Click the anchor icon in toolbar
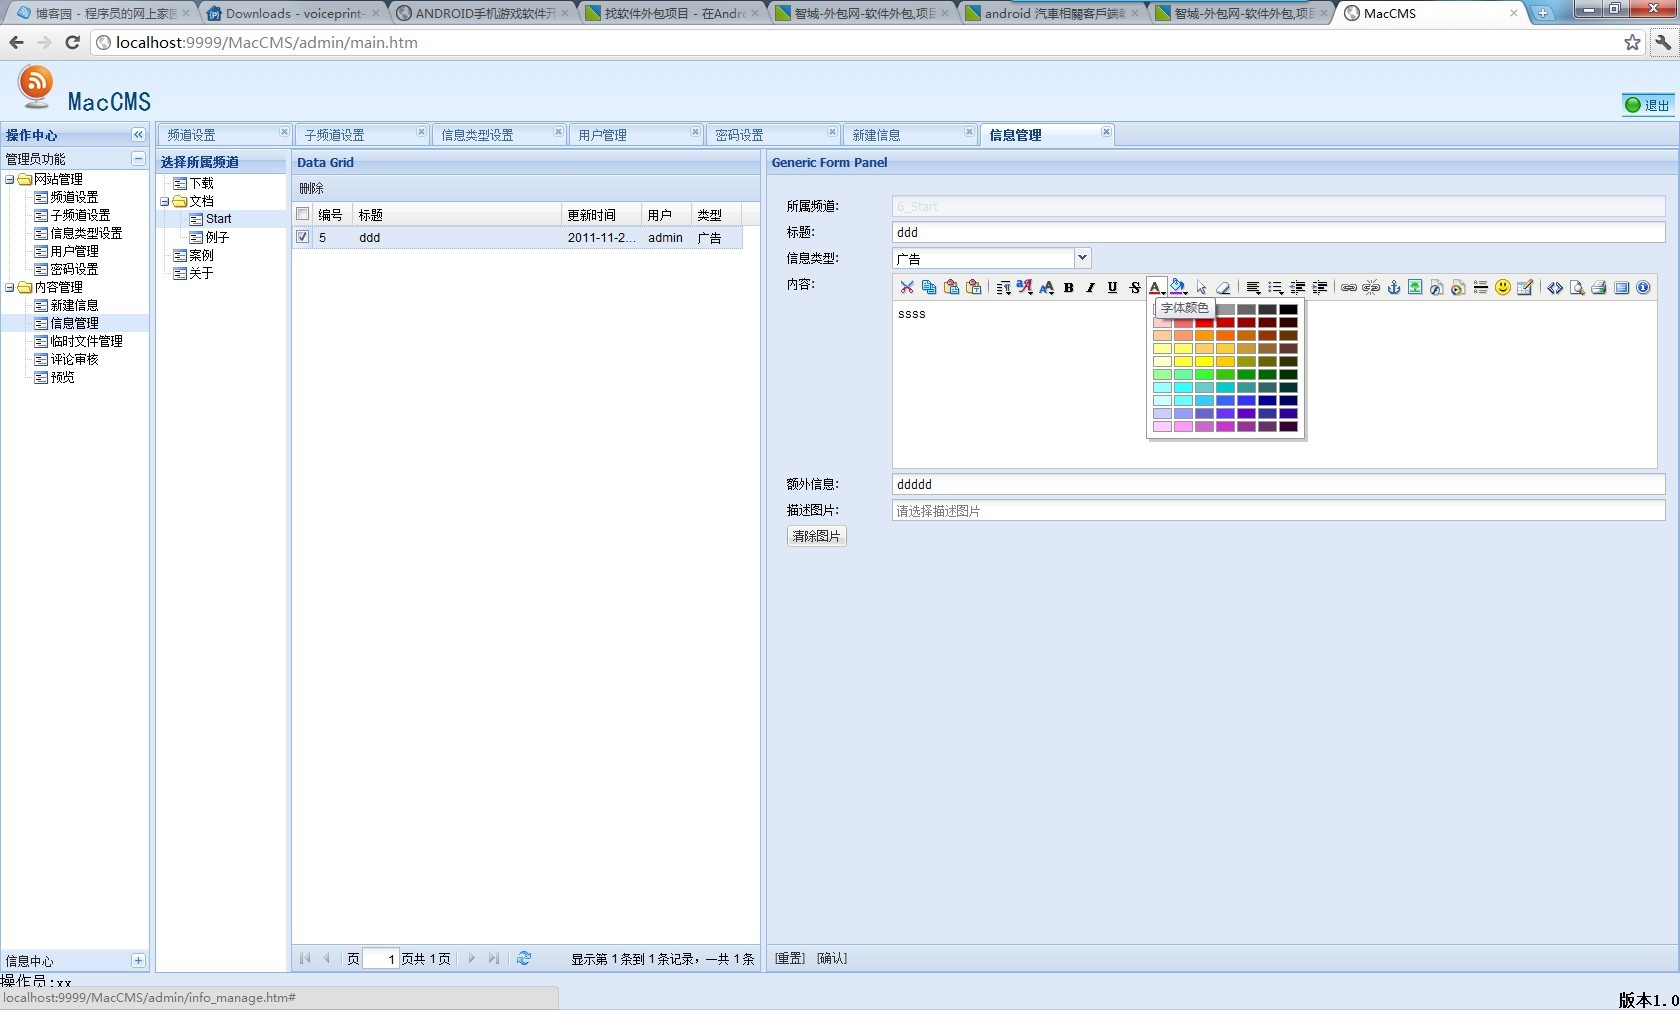Image resolution: width=1680 pixels, height=1010 pixels. click(1393, 287)
